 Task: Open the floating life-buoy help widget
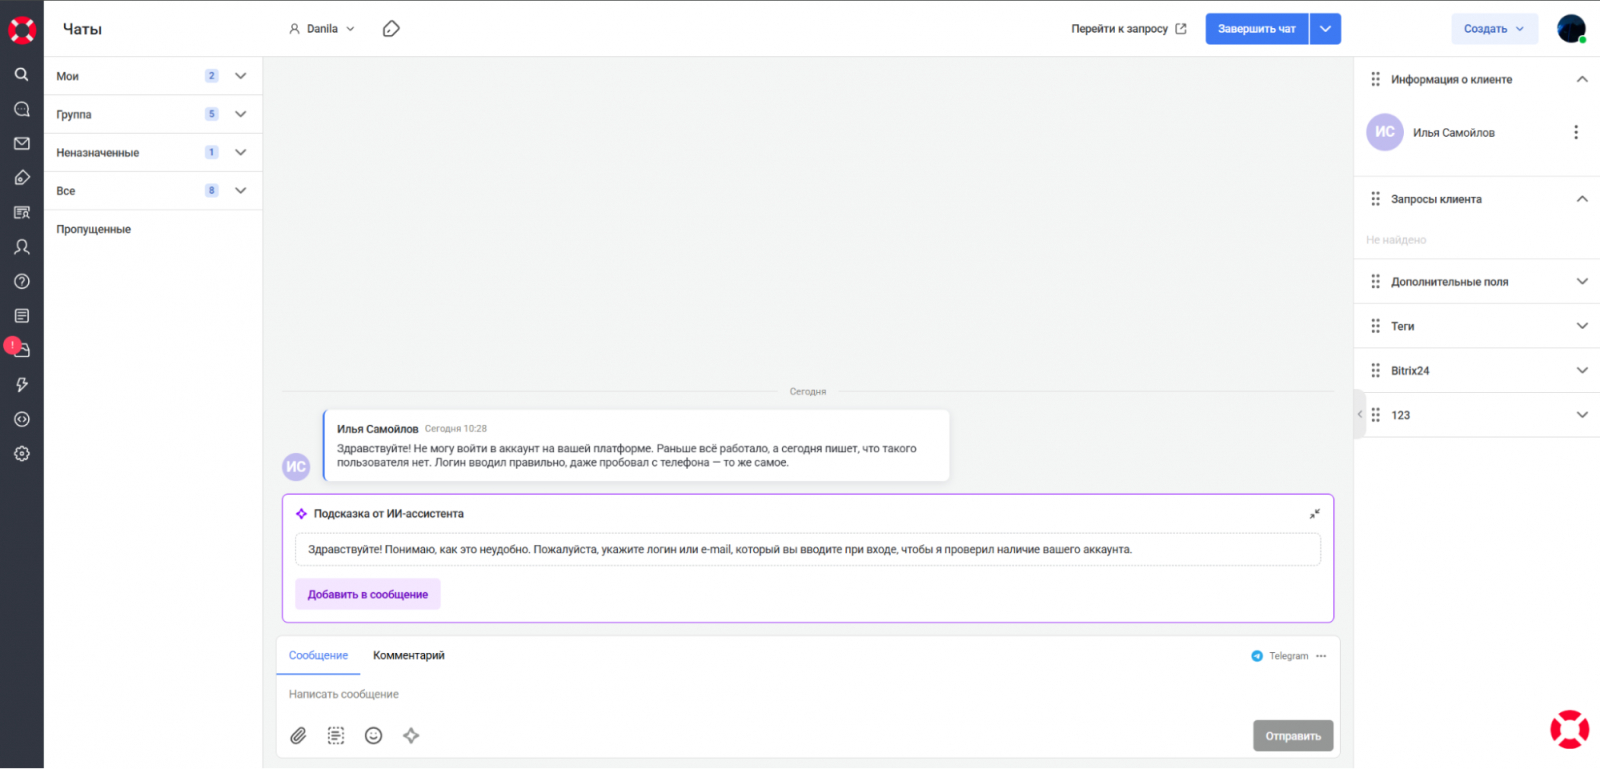(1570, 729)
